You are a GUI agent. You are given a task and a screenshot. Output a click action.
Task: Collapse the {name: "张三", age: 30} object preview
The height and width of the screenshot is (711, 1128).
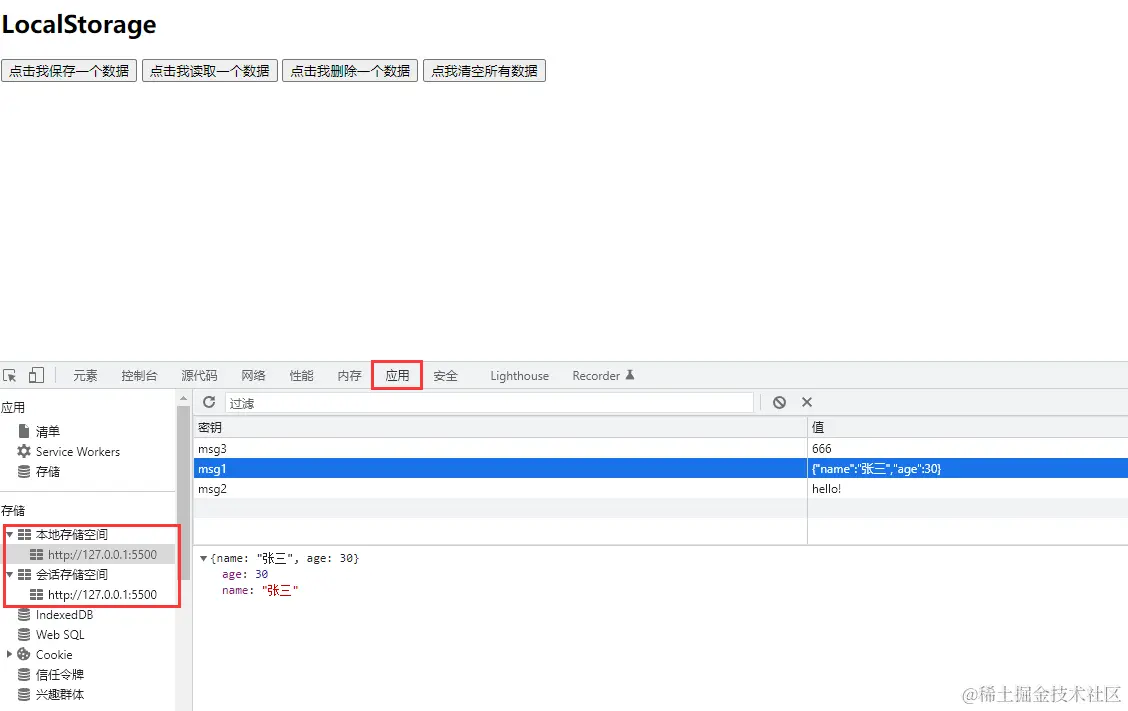204,558
